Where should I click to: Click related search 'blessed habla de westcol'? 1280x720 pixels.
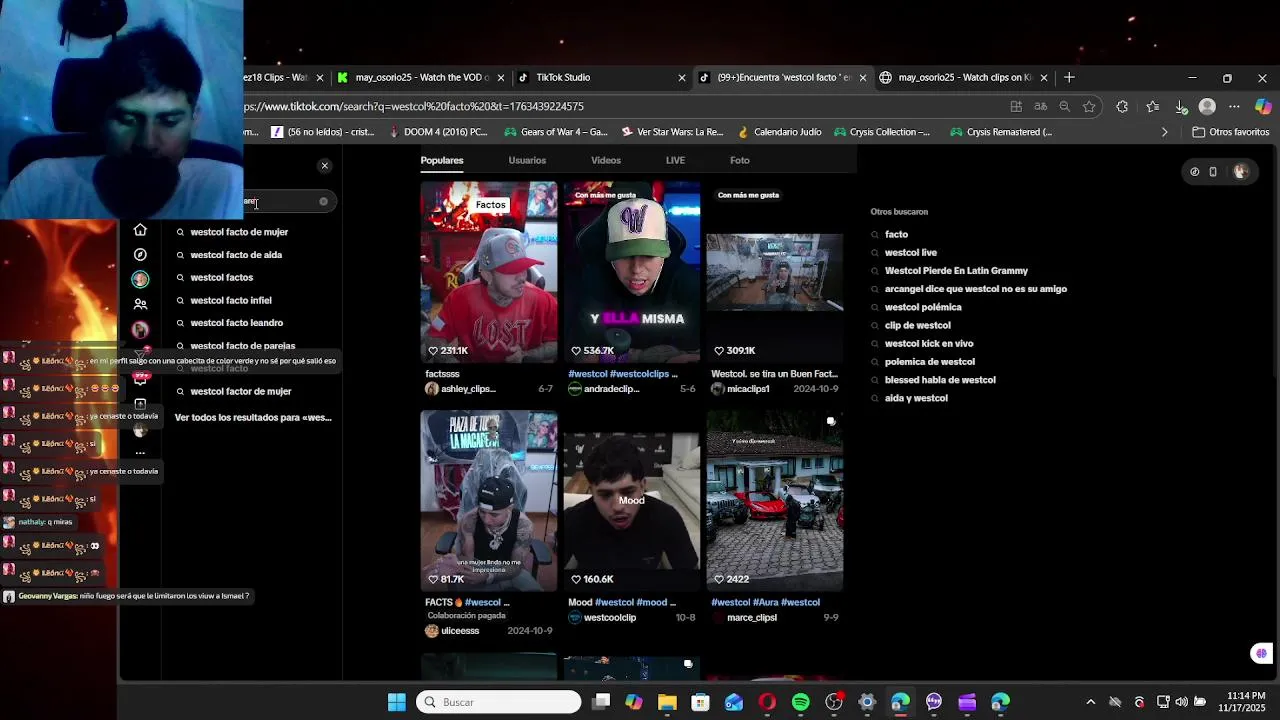pos(940,380)
